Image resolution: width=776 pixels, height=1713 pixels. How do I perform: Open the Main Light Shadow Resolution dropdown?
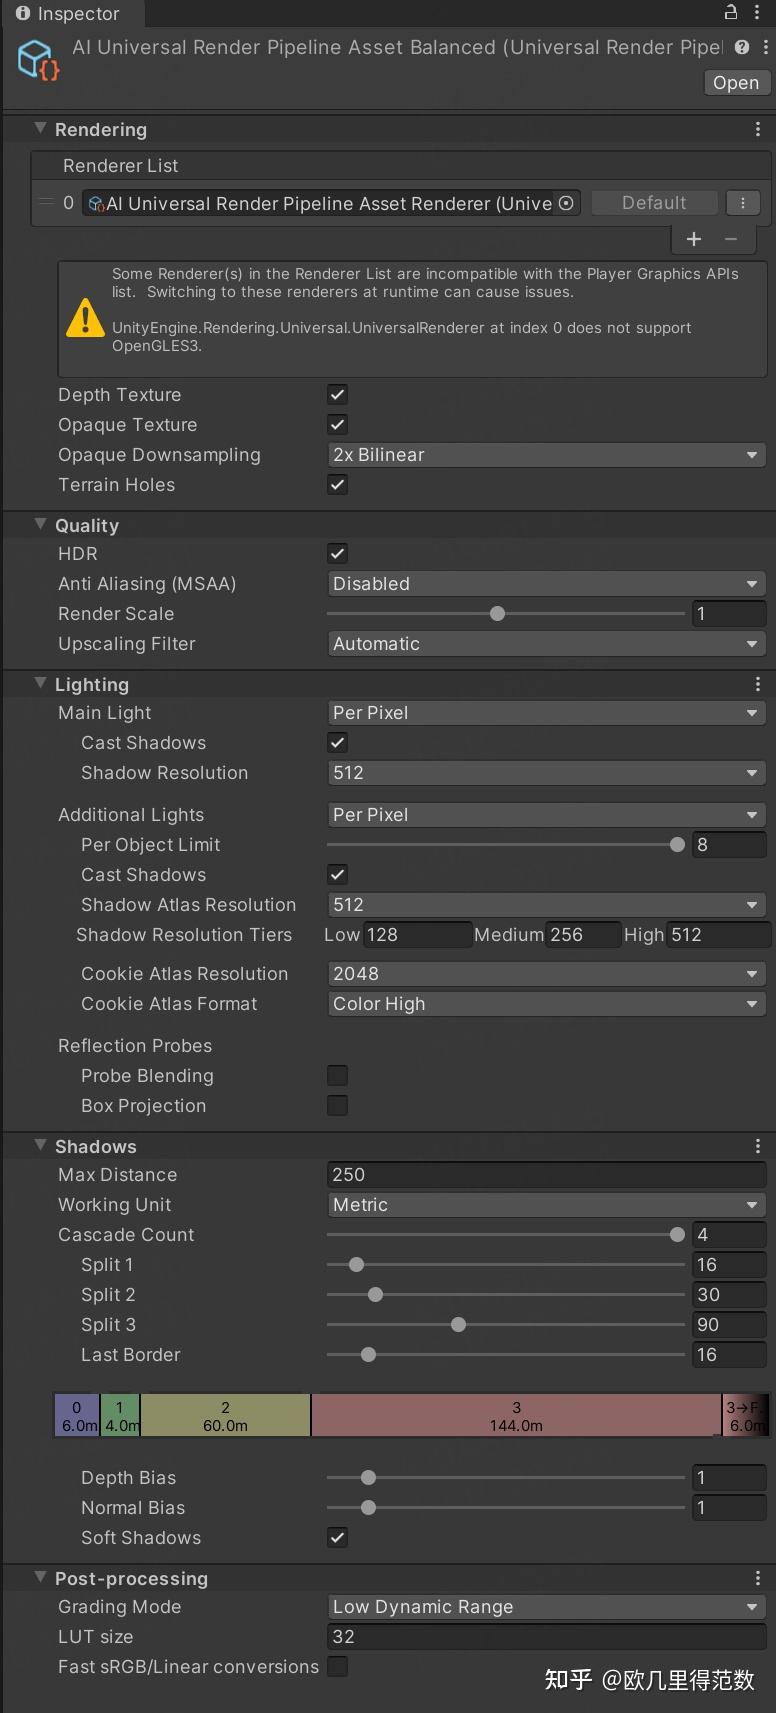point(547,773)
